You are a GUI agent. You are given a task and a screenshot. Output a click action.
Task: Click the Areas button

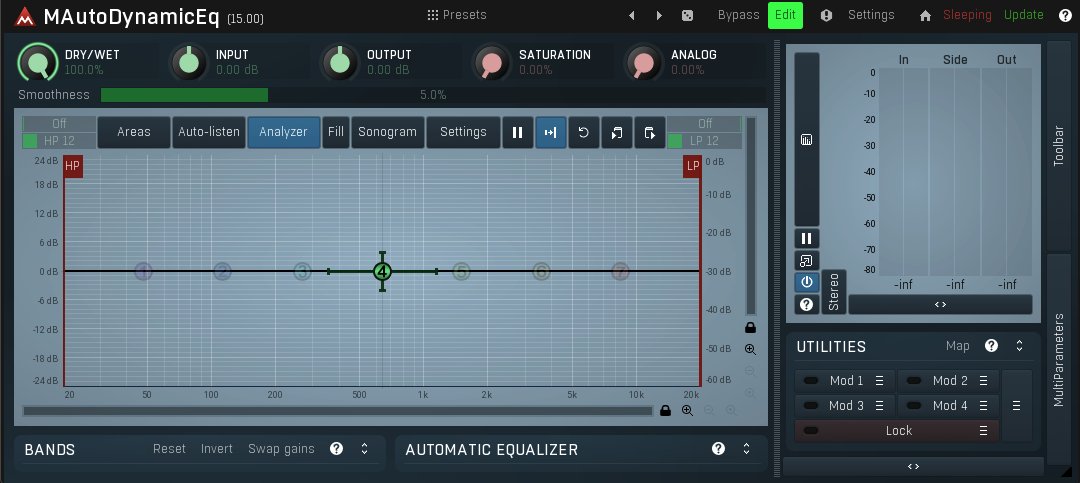(134, 132)
